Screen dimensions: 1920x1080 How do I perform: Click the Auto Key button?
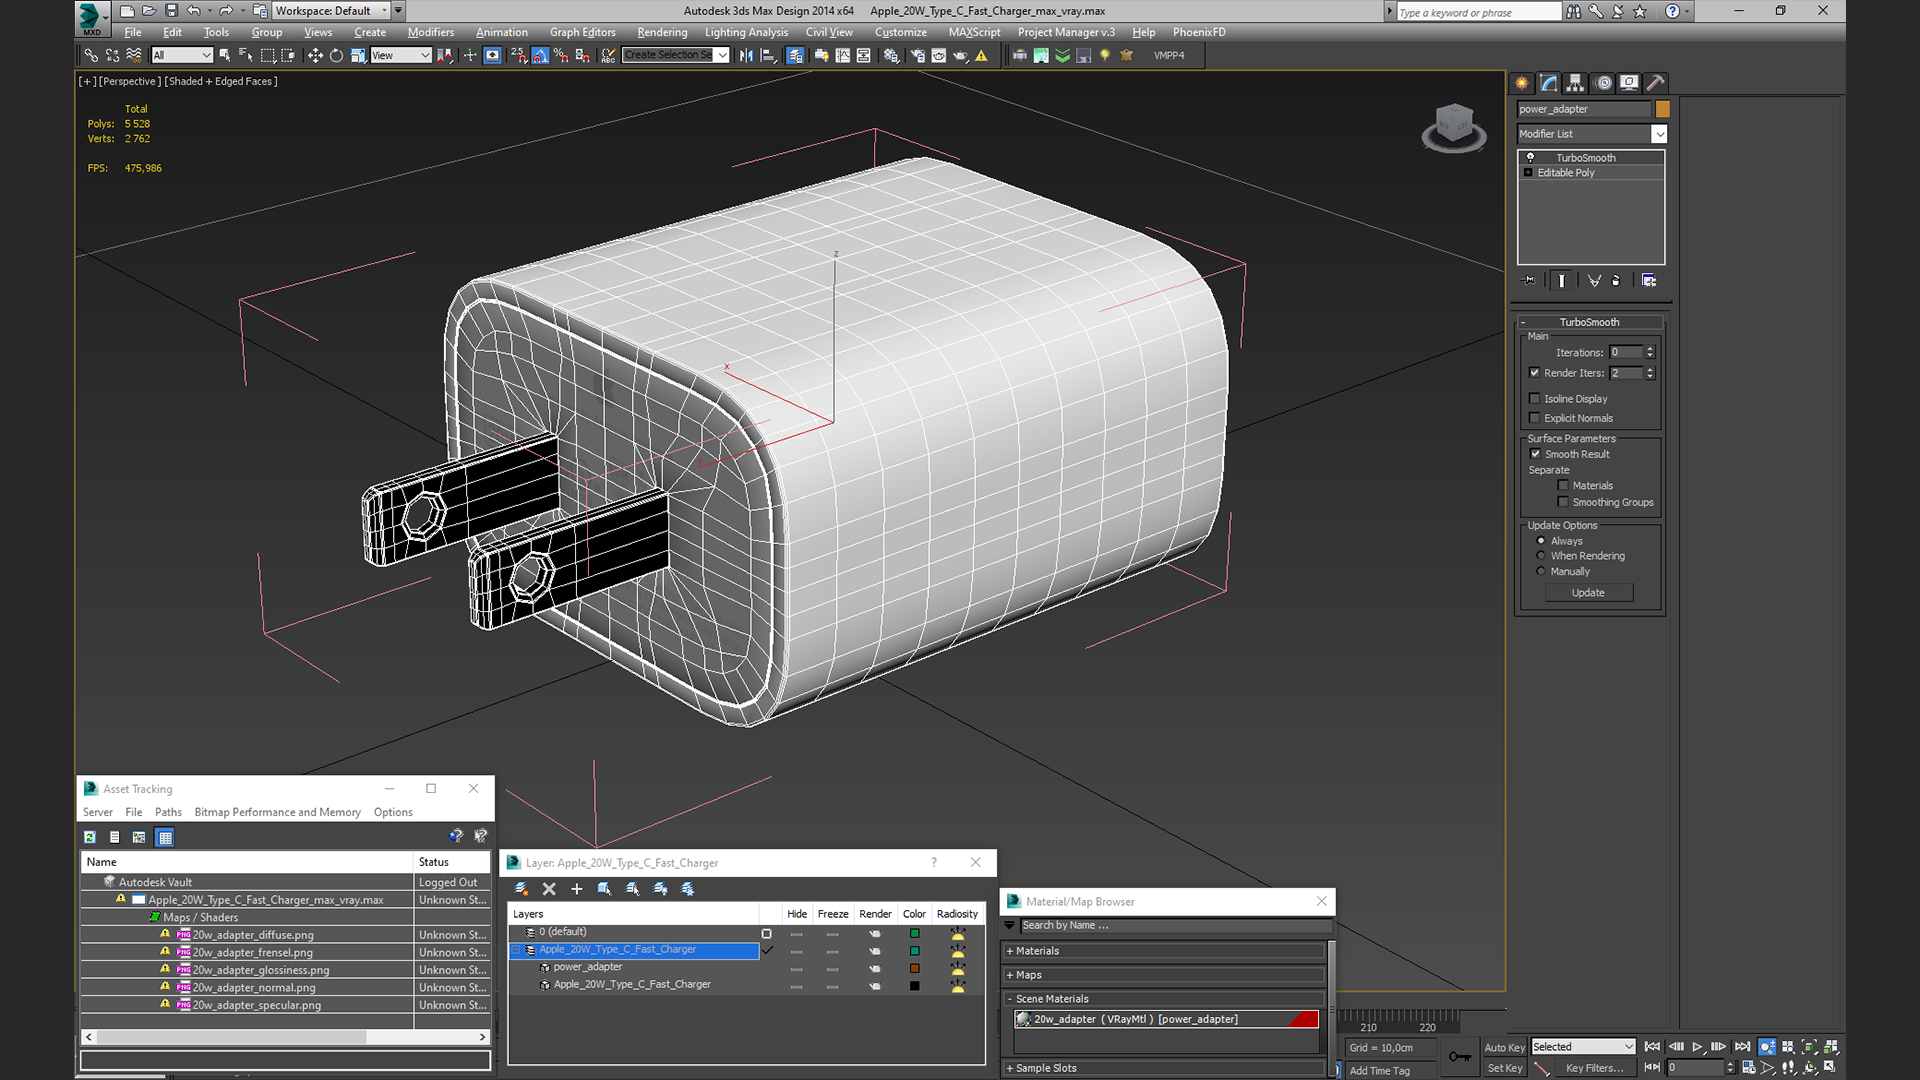coord(1504,1047)
